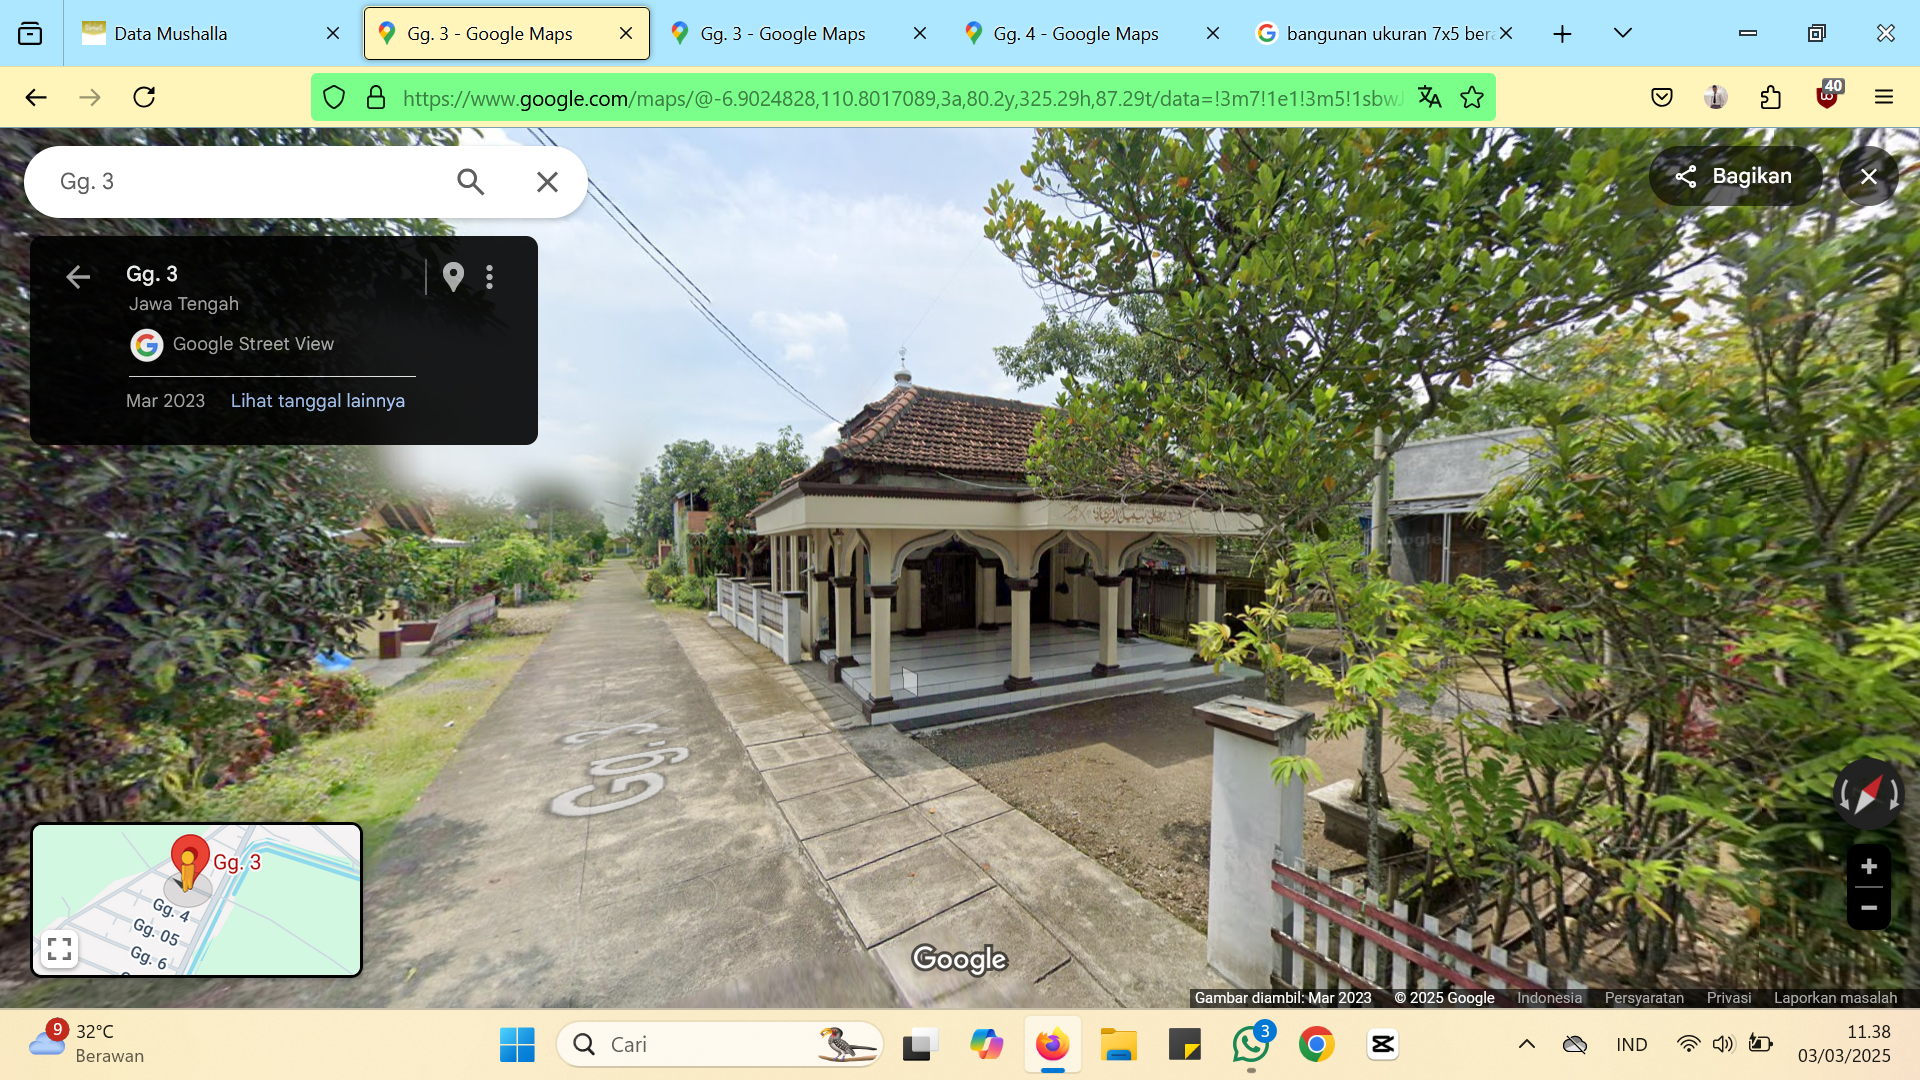
Task: Open a new browser tab
Action: click(1562, 34)
